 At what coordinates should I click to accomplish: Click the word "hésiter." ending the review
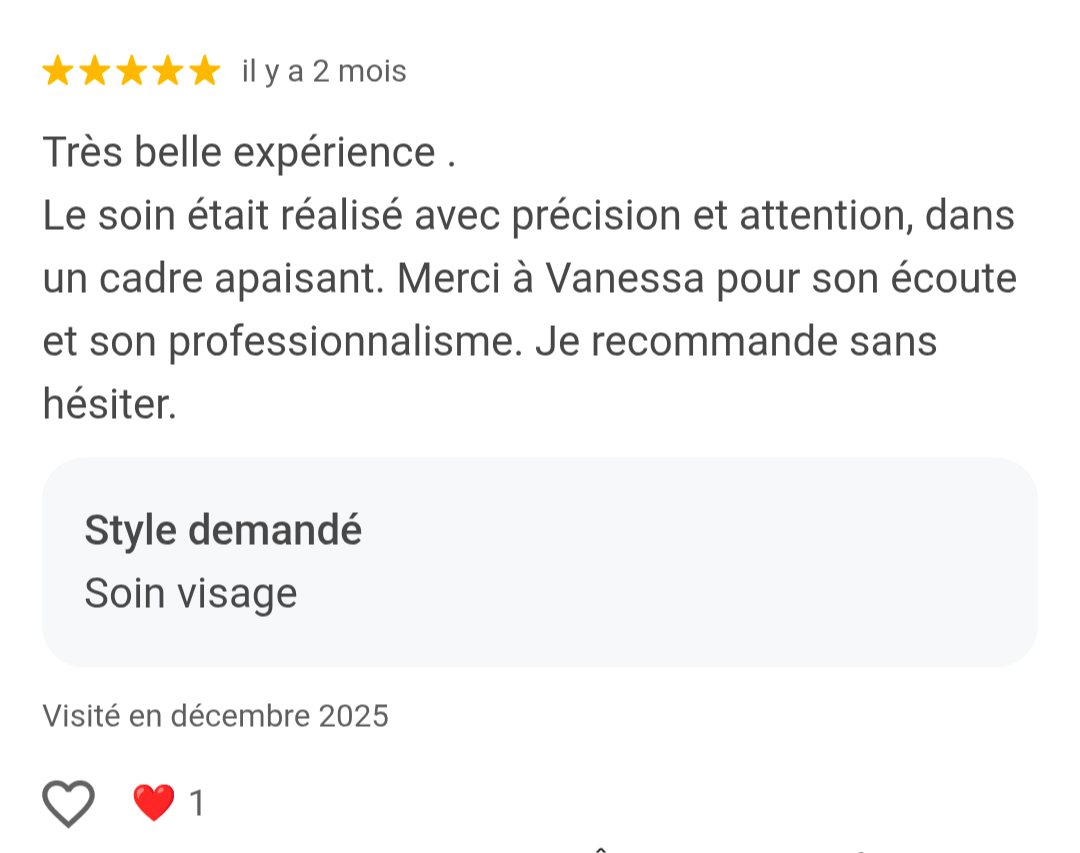click(110, 405)
